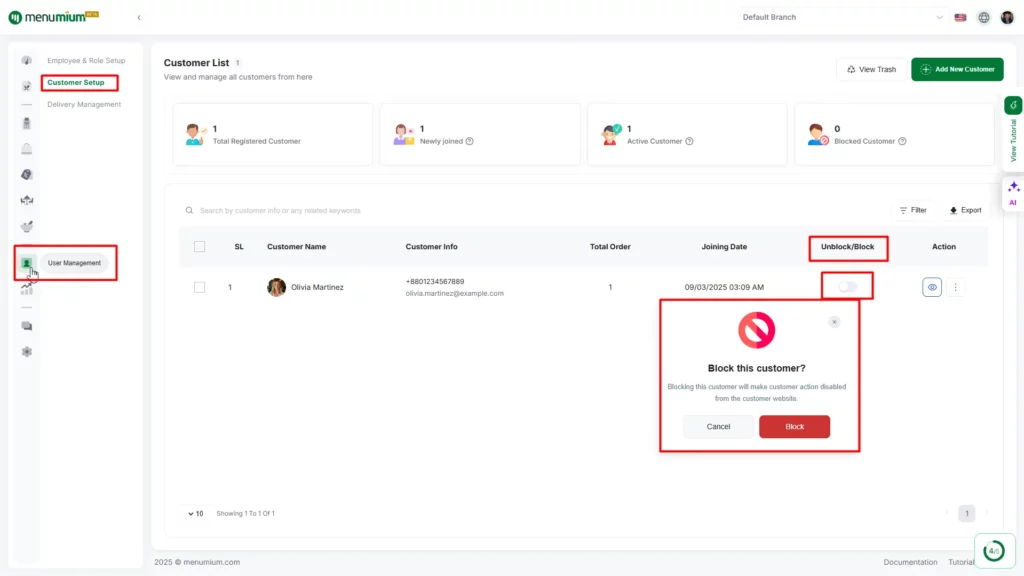
Task: Open the user profile avatar
Action: point(1007,18)
